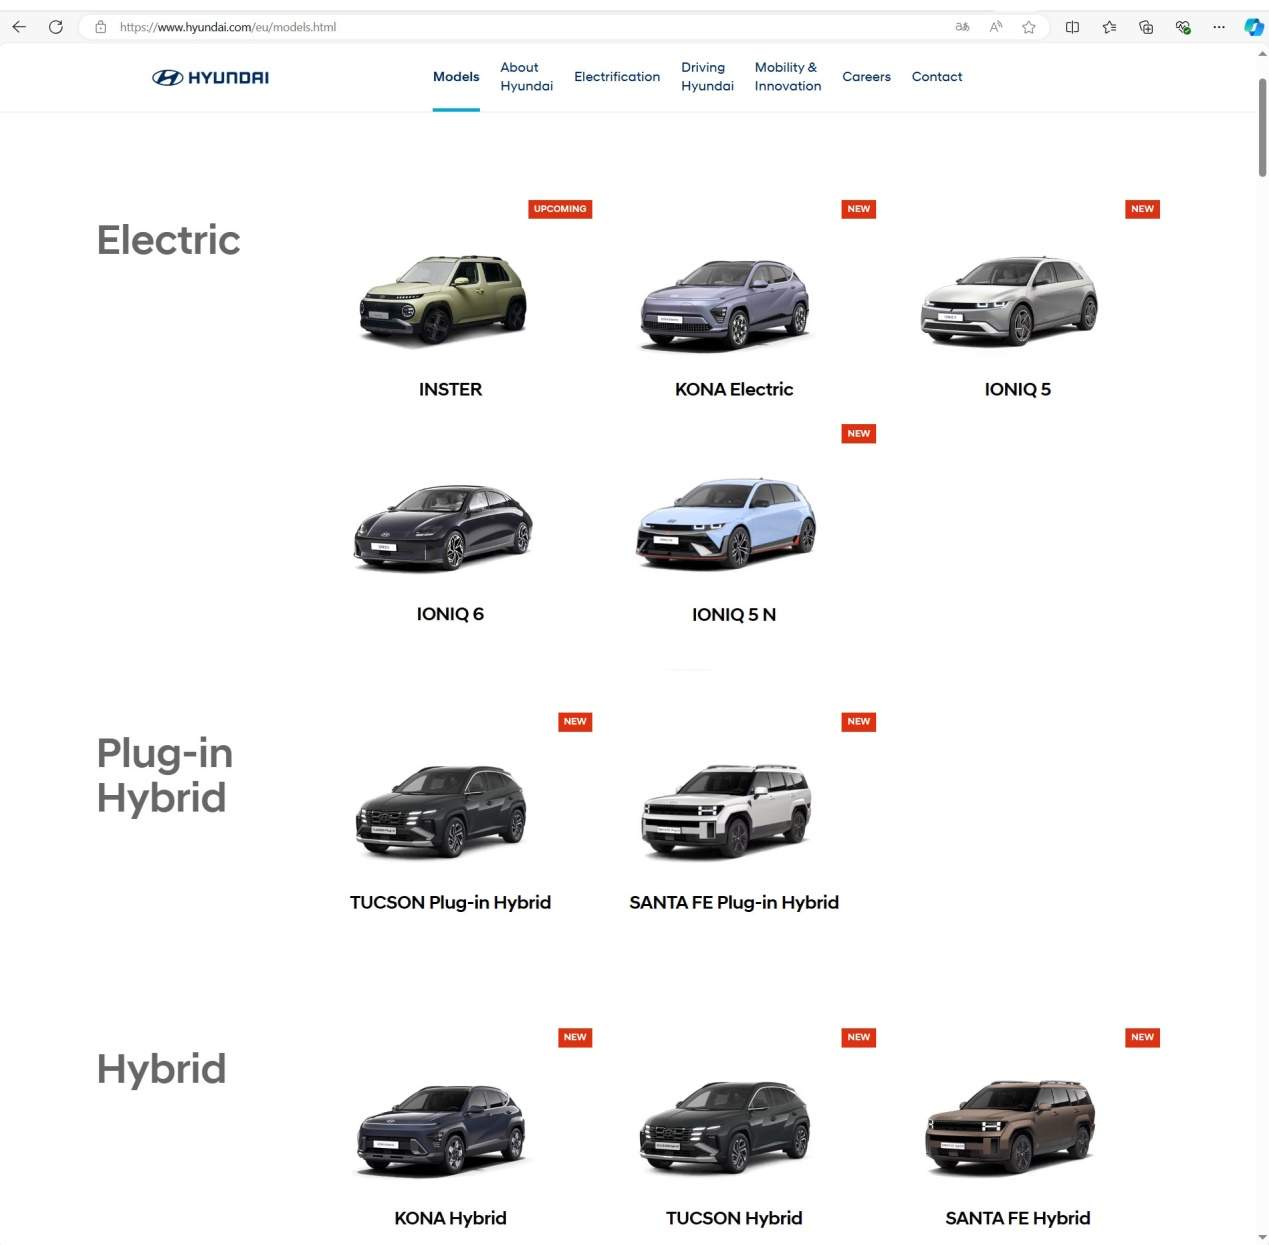Open the browser essentials heart icon
Image resolution: width=1269 pixels, height=1245 pixels.
(x=1183, y=27)
